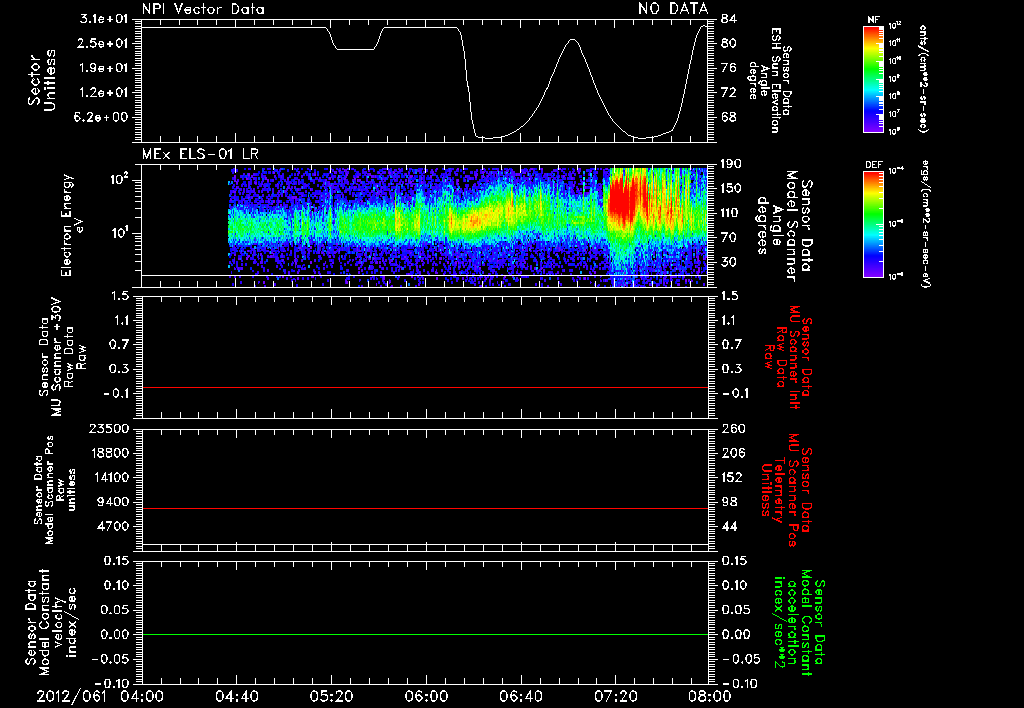The image size is (1024, 708).
Task: Select the 'ESH Sun Elevation Angle' axis title
Action: [x=770, y=80]
